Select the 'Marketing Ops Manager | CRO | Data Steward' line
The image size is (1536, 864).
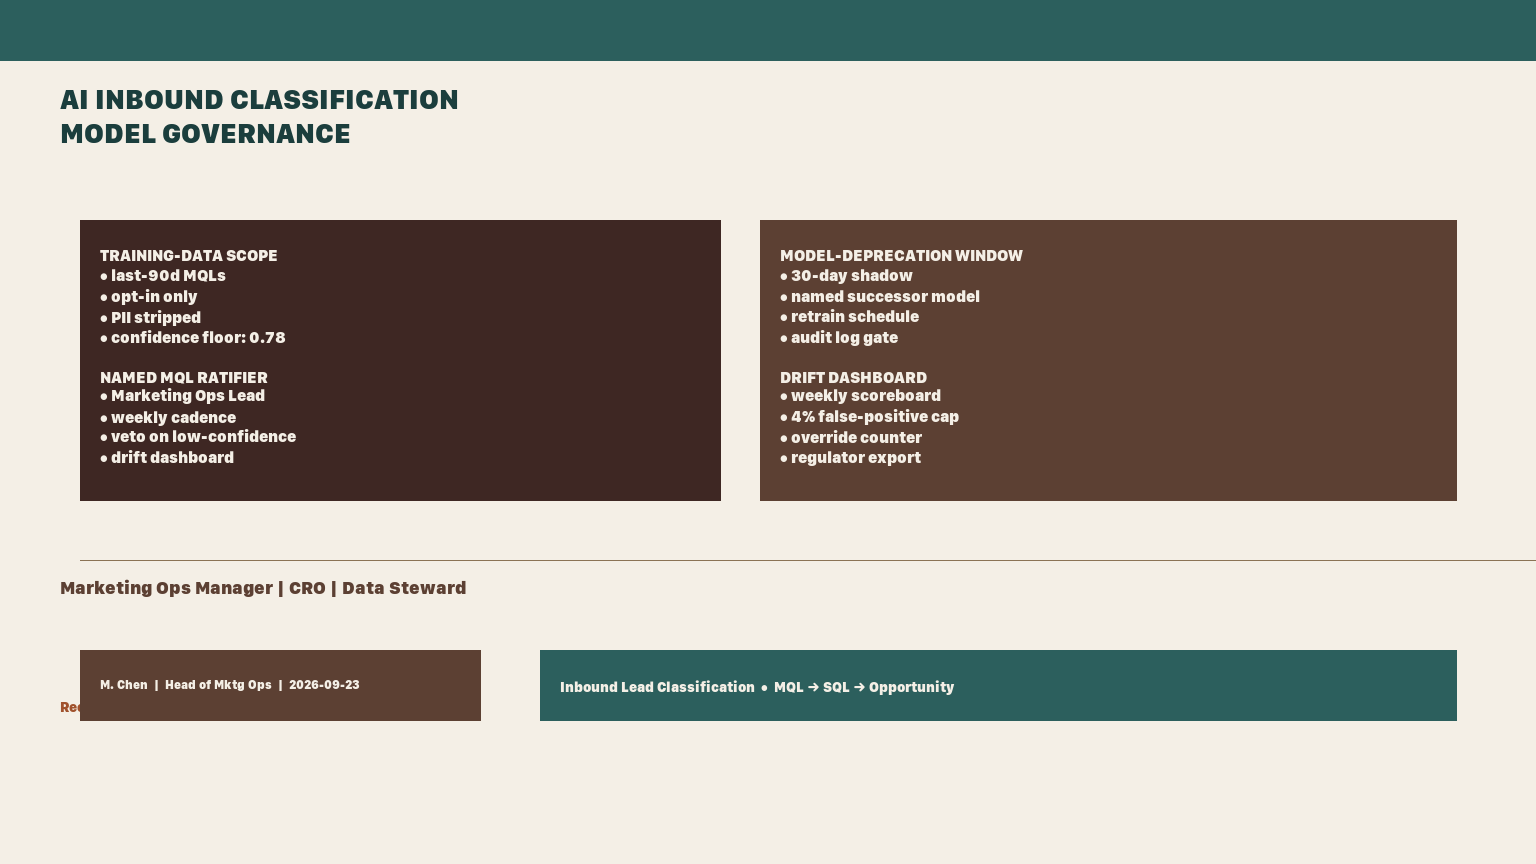click(263, 588)
